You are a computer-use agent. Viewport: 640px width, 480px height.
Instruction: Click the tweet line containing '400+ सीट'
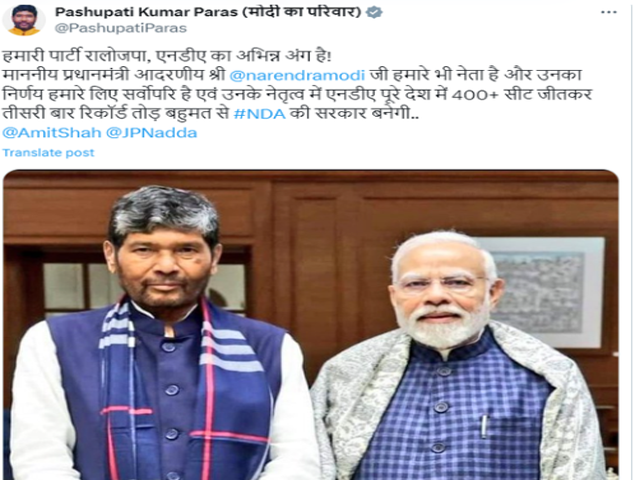click(297, 94)
